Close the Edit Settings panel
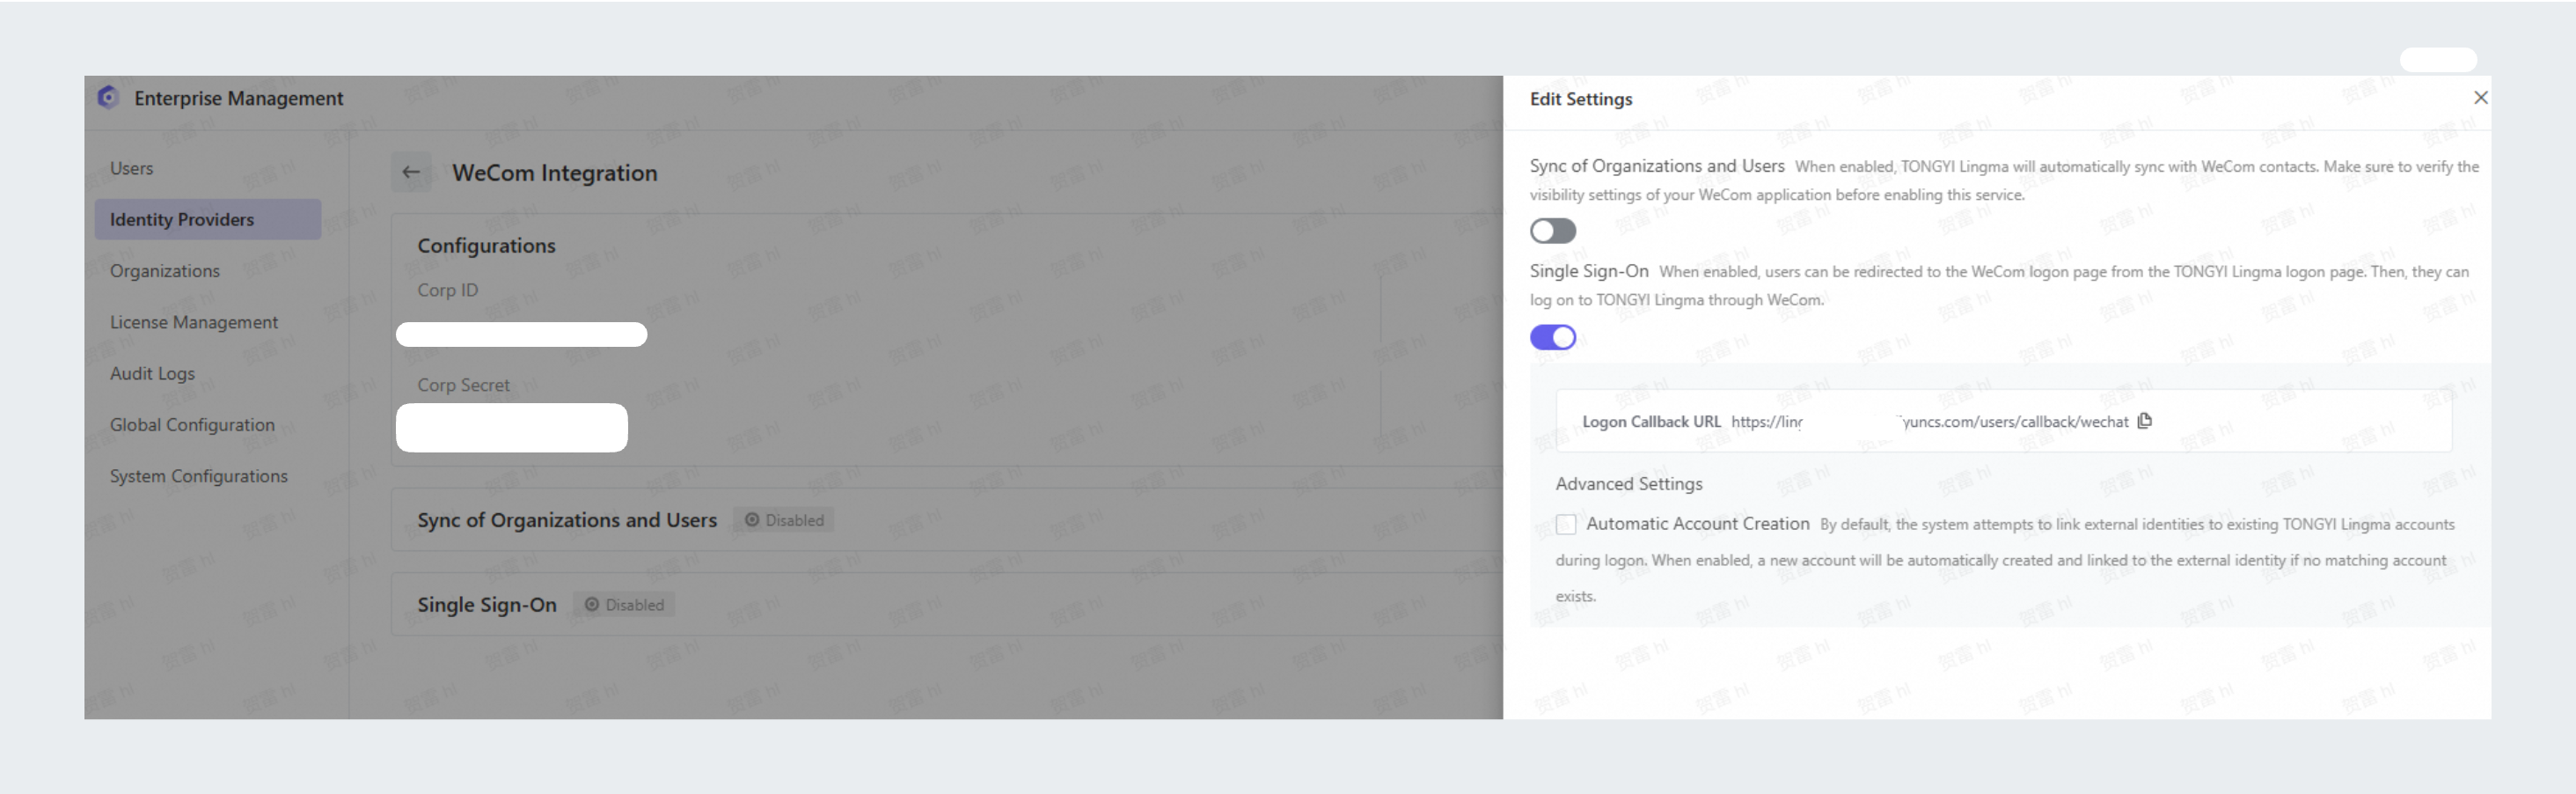The image size is (2576, 794). click(x=2480, y=98)
